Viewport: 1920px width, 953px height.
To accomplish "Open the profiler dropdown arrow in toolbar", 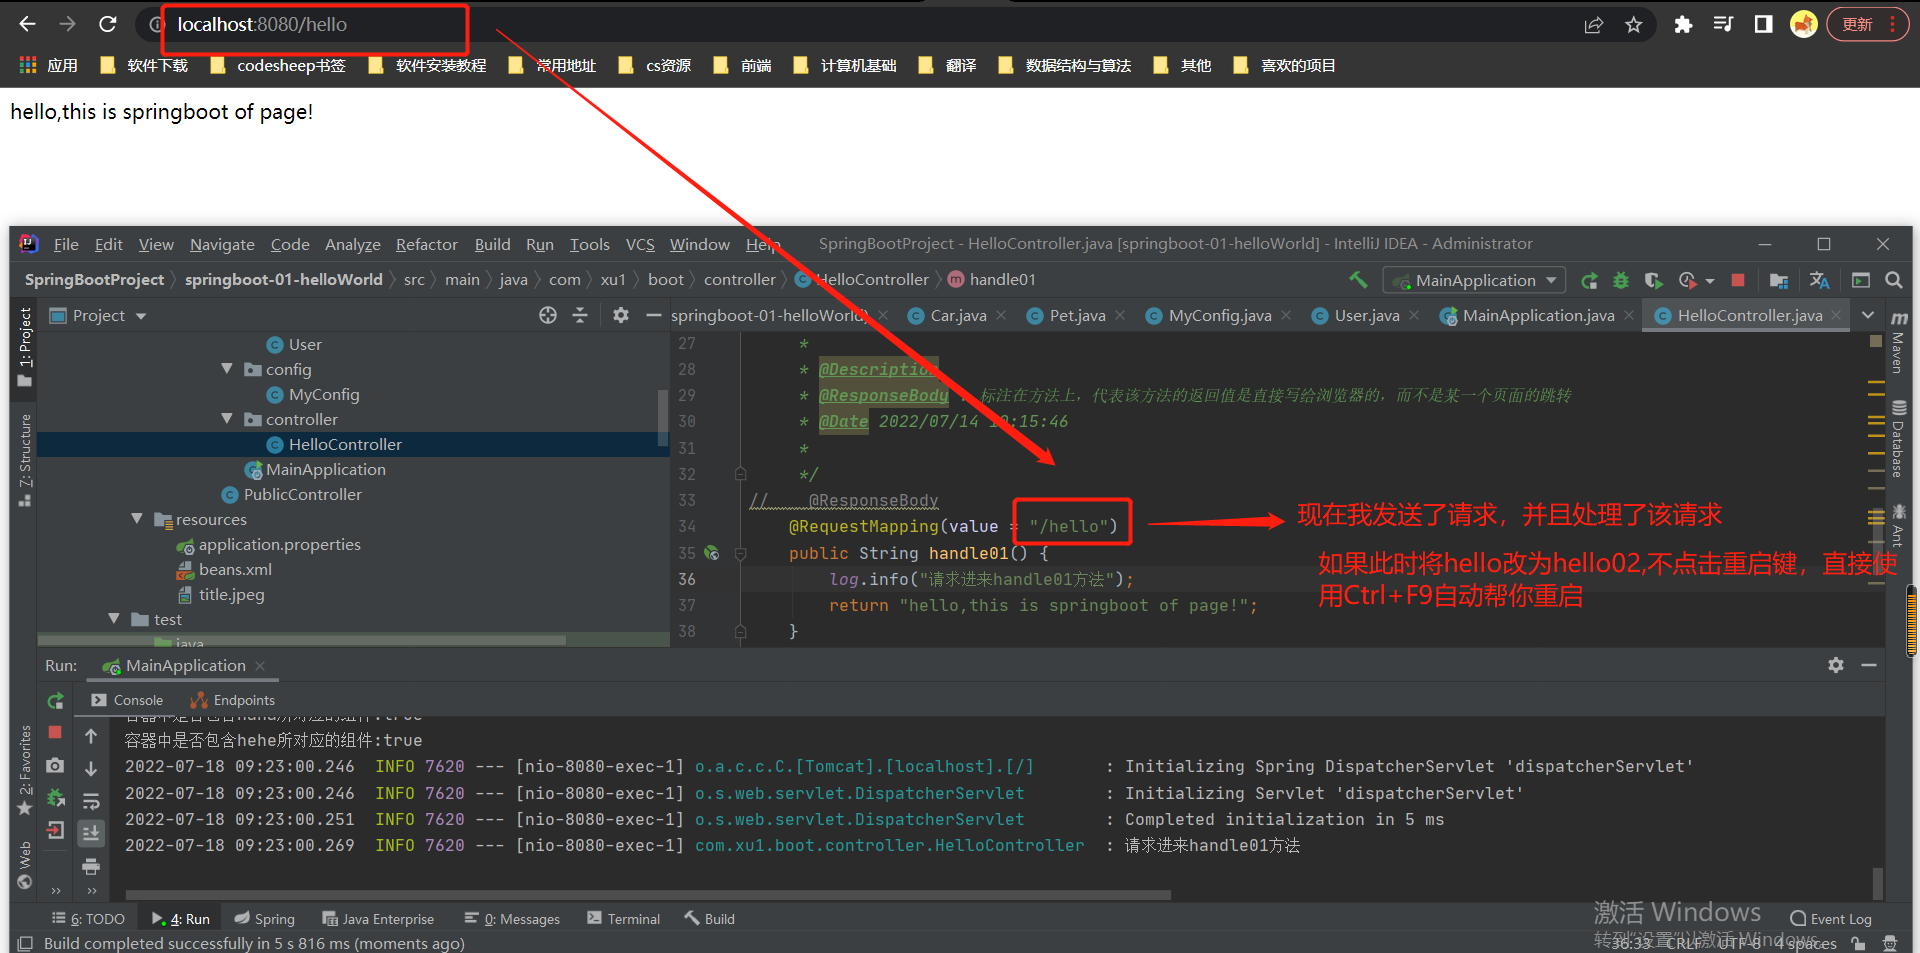I will click(x=1710, y=281).
